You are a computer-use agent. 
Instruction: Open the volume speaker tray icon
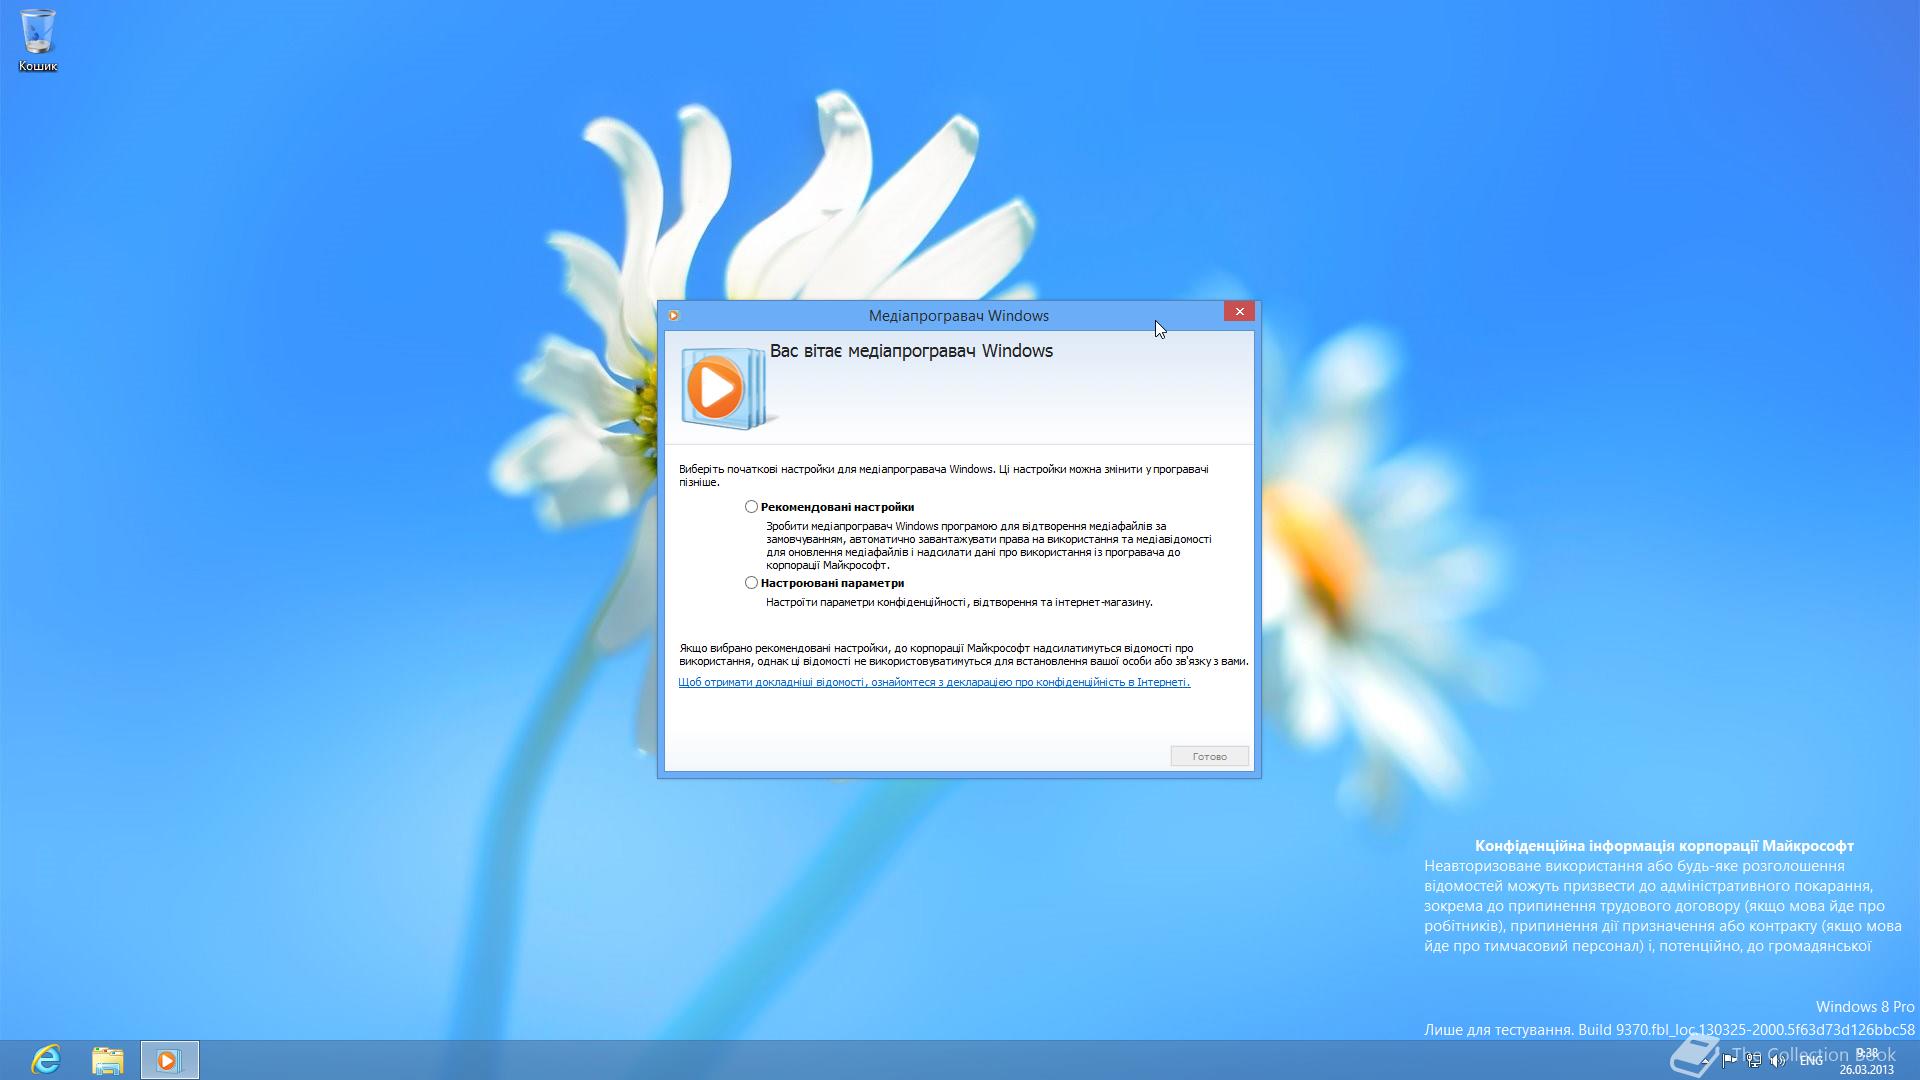(1778, 1061)
